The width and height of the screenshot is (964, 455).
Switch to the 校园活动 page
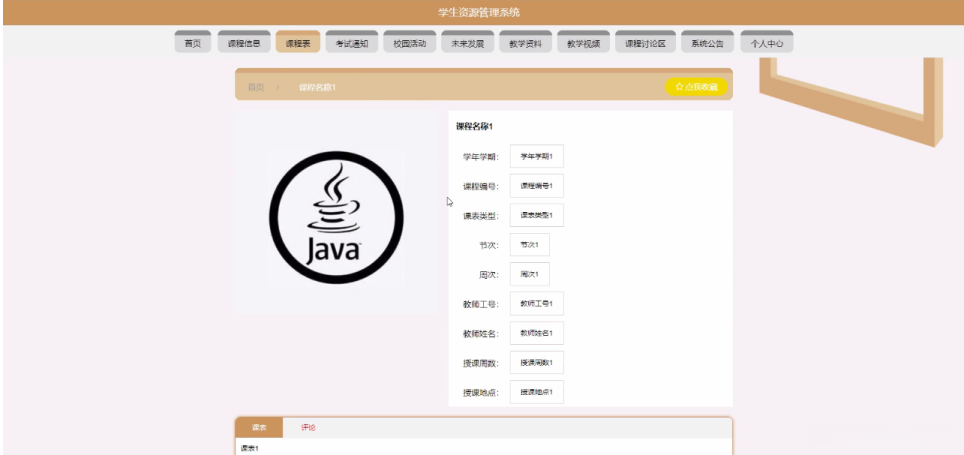tap(409, 43)
